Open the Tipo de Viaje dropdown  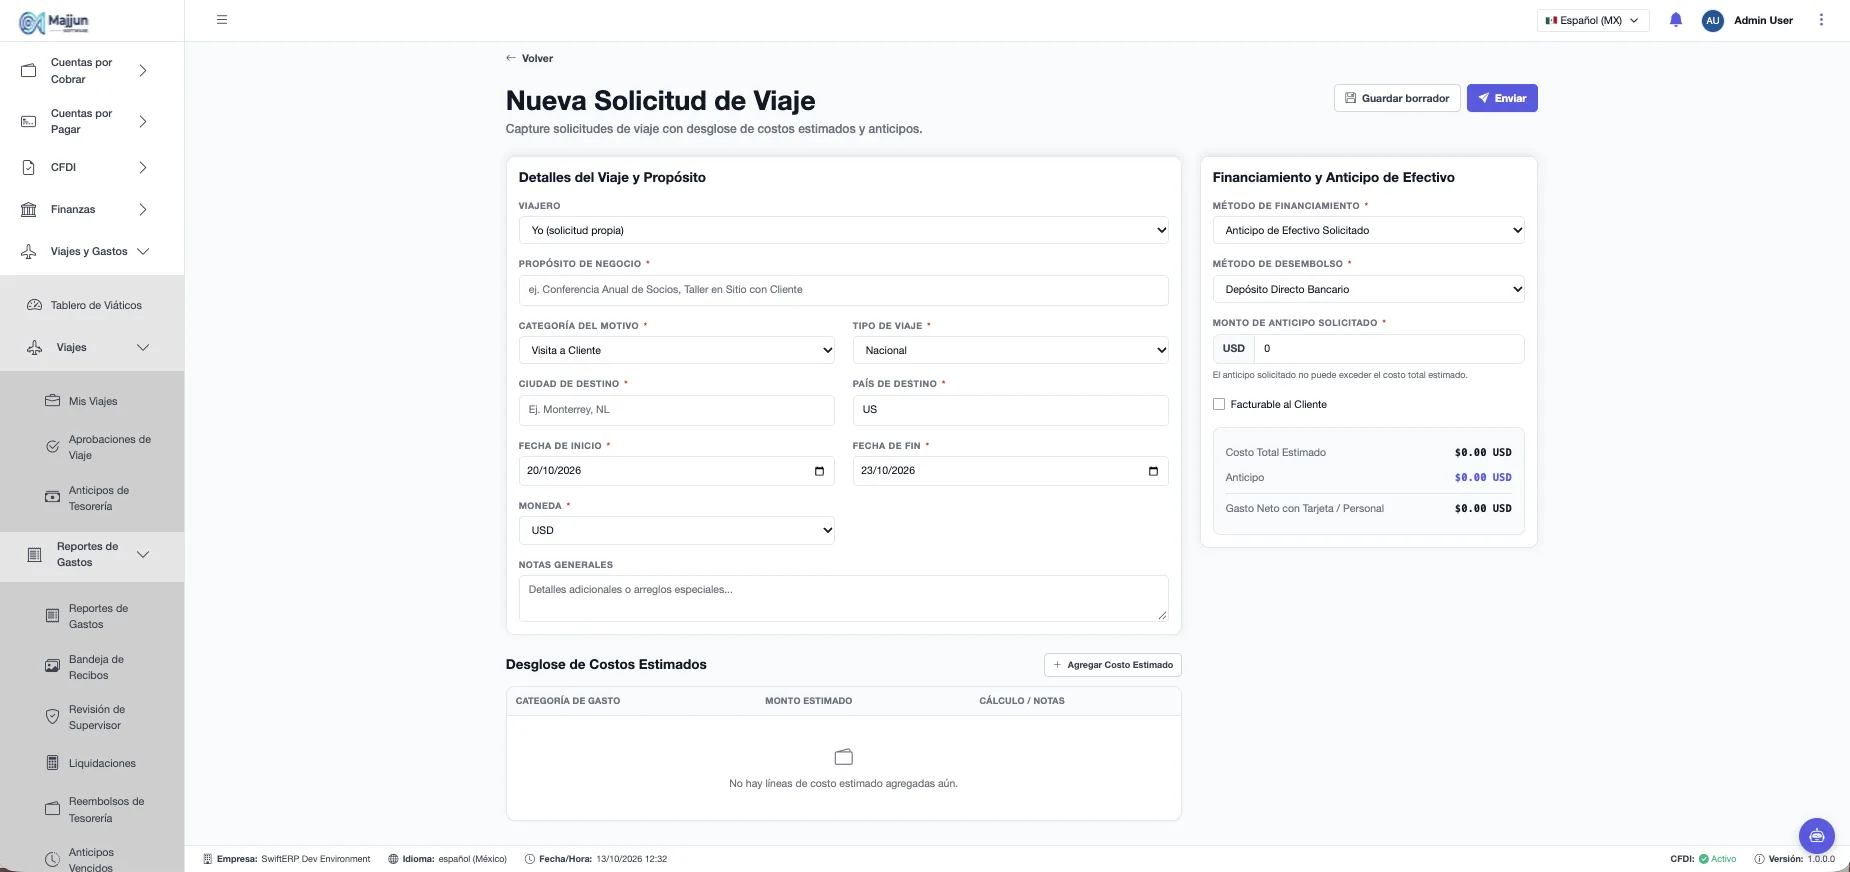[x=1010, y=350]
